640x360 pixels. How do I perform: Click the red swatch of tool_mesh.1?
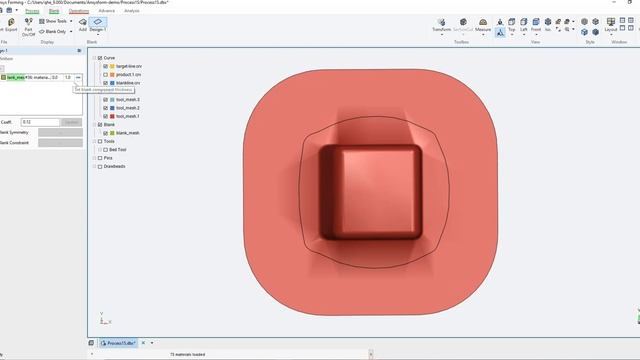tap(112, 116)
